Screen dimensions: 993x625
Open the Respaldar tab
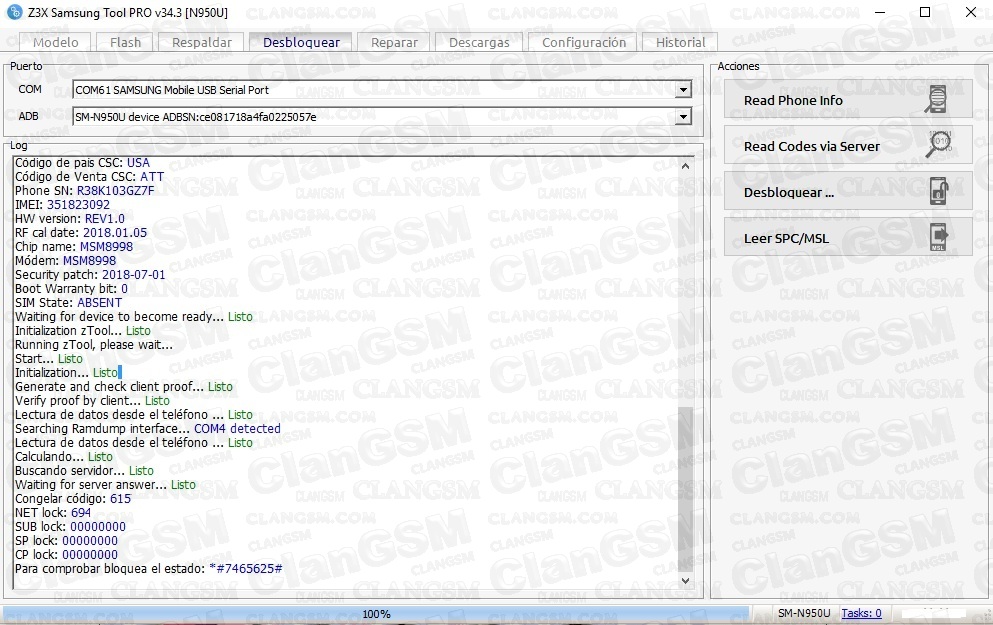(x=201, y=42)
